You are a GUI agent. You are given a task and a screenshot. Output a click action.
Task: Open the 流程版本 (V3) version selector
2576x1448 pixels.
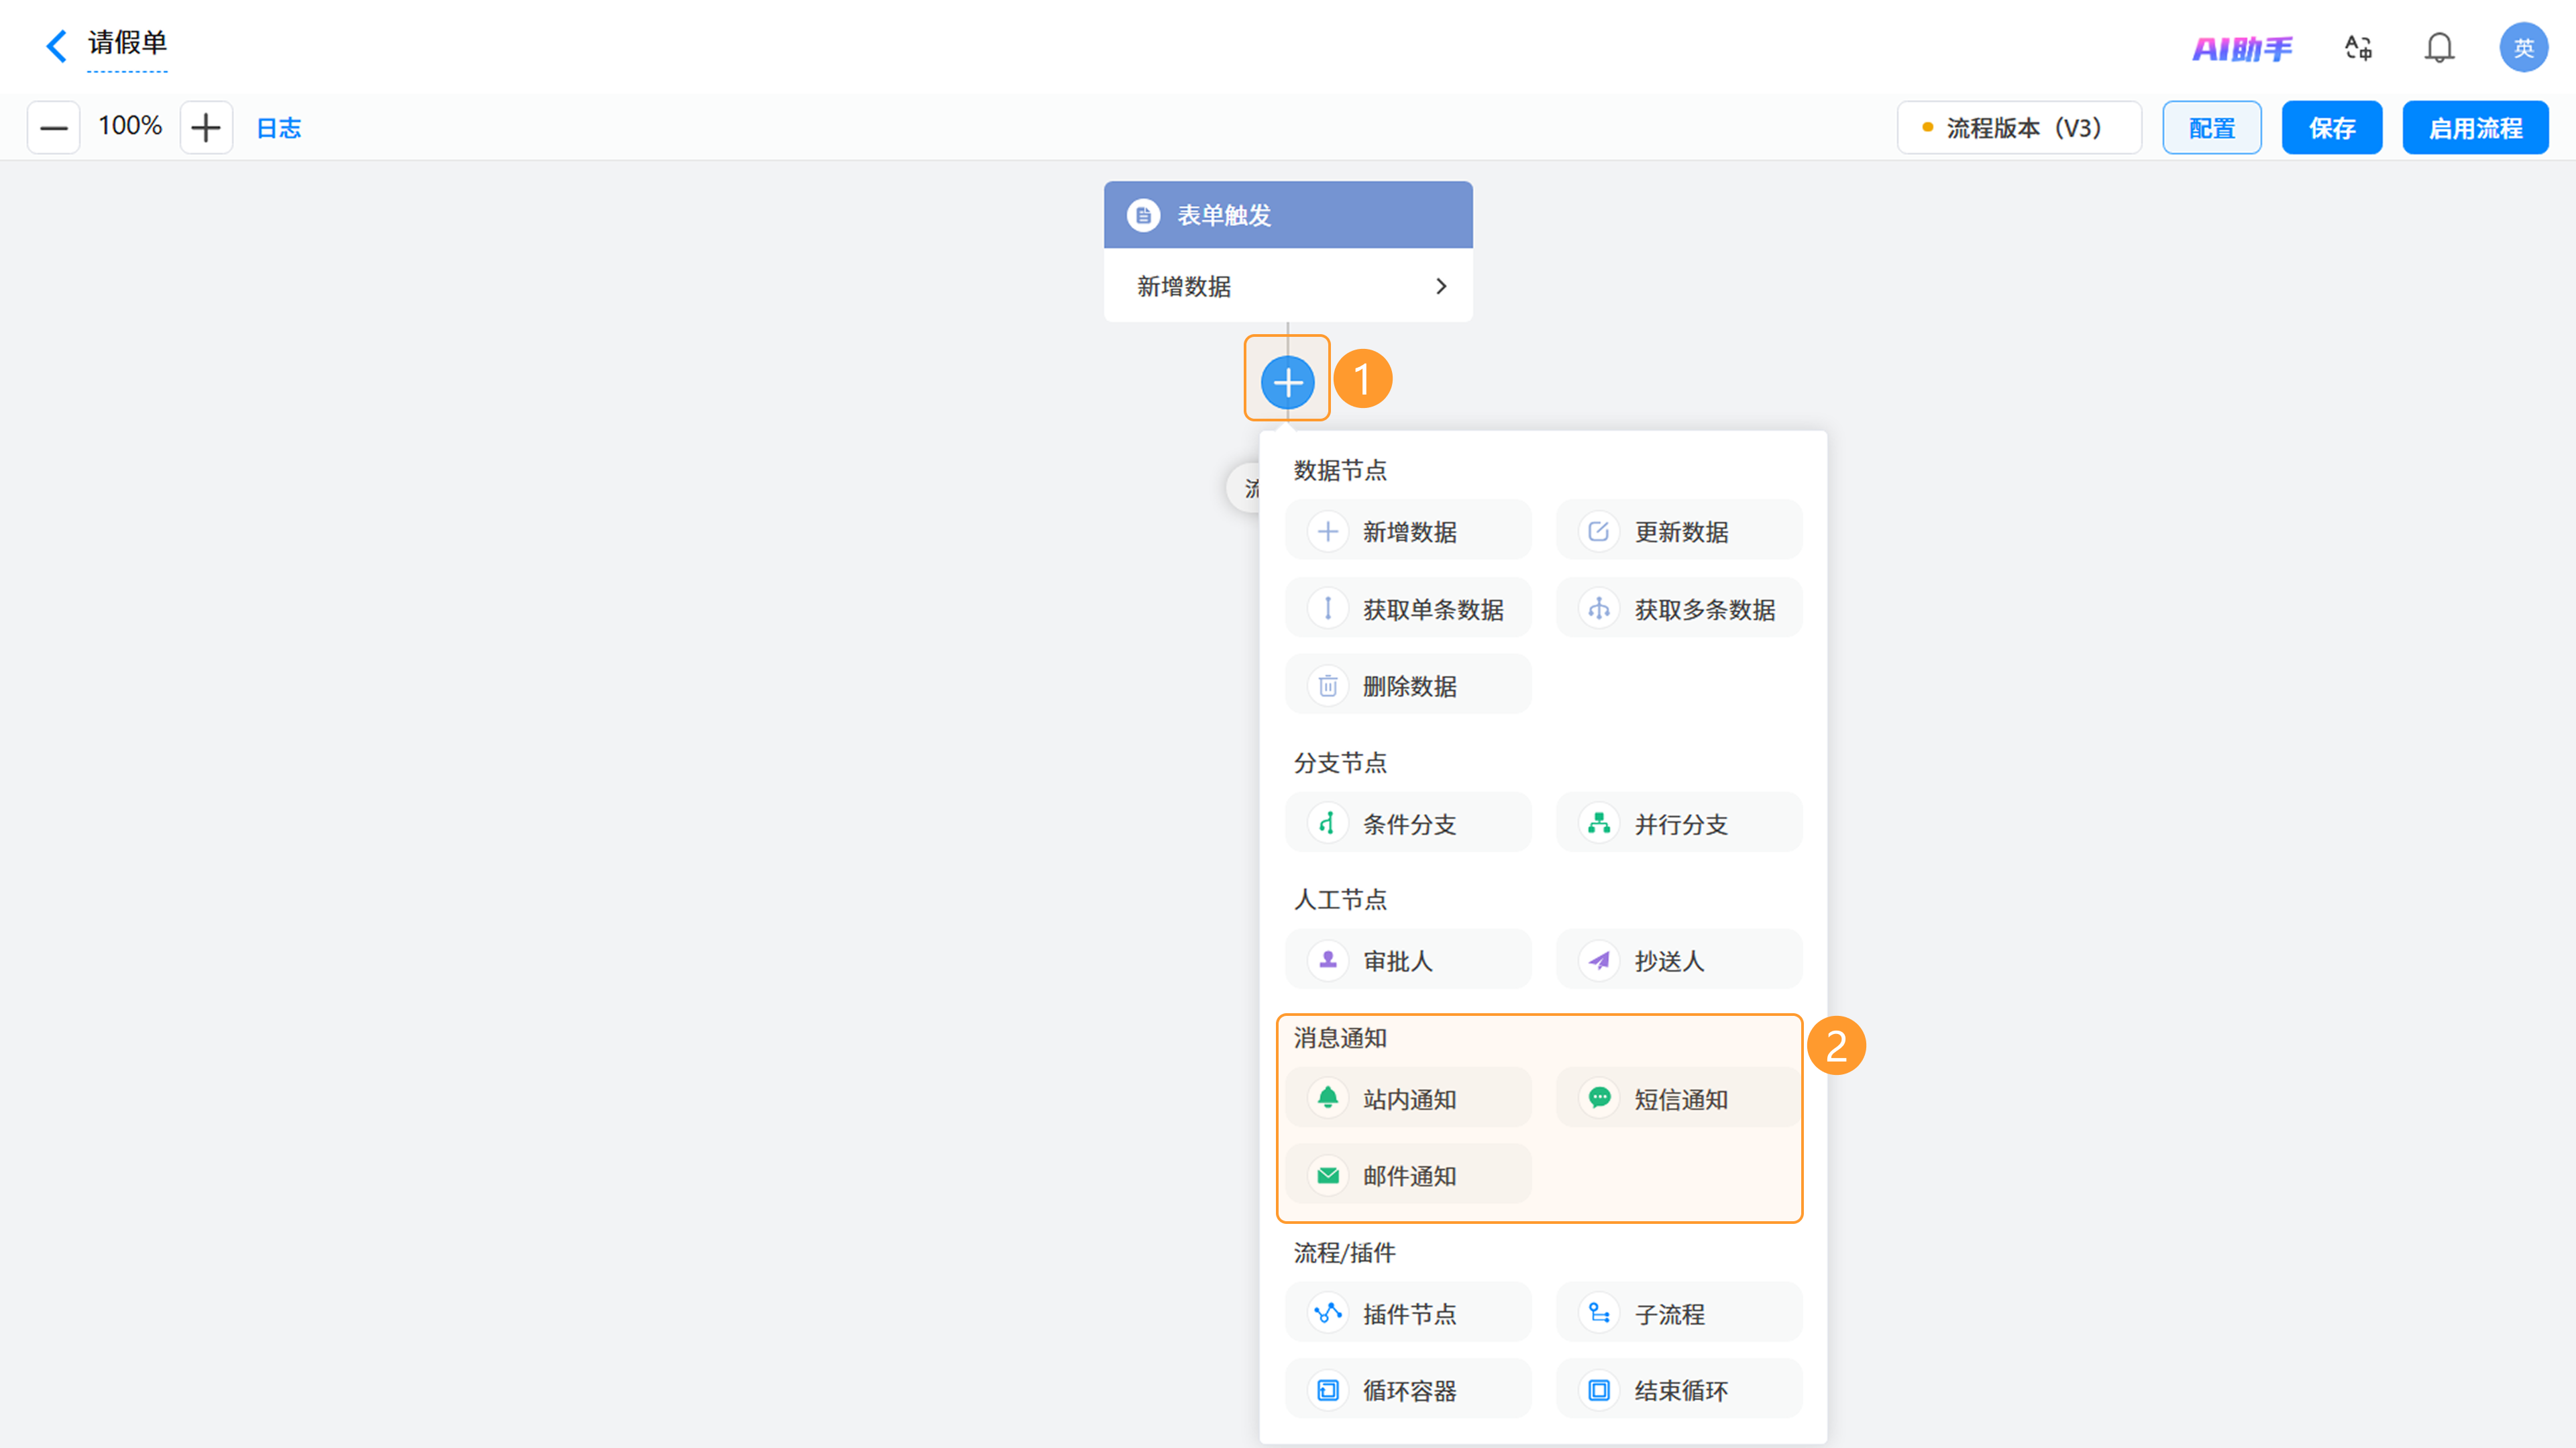(2019, 128)
